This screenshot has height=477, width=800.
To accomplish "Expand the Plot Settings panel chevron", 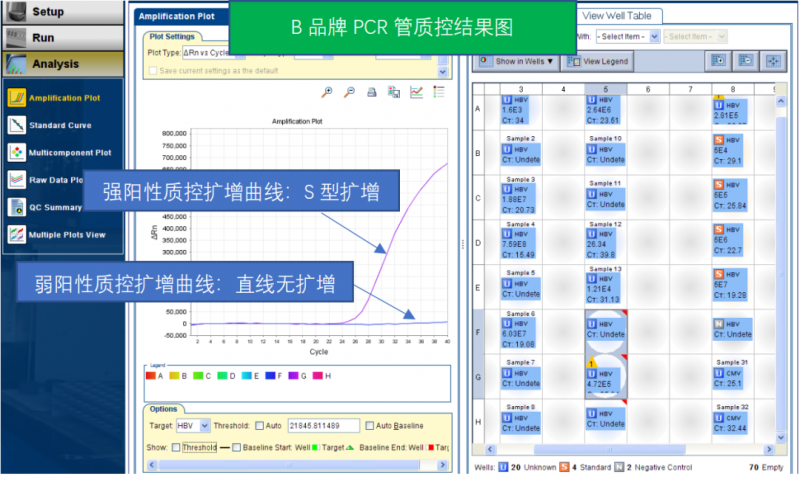I will [x=442, y=72].
